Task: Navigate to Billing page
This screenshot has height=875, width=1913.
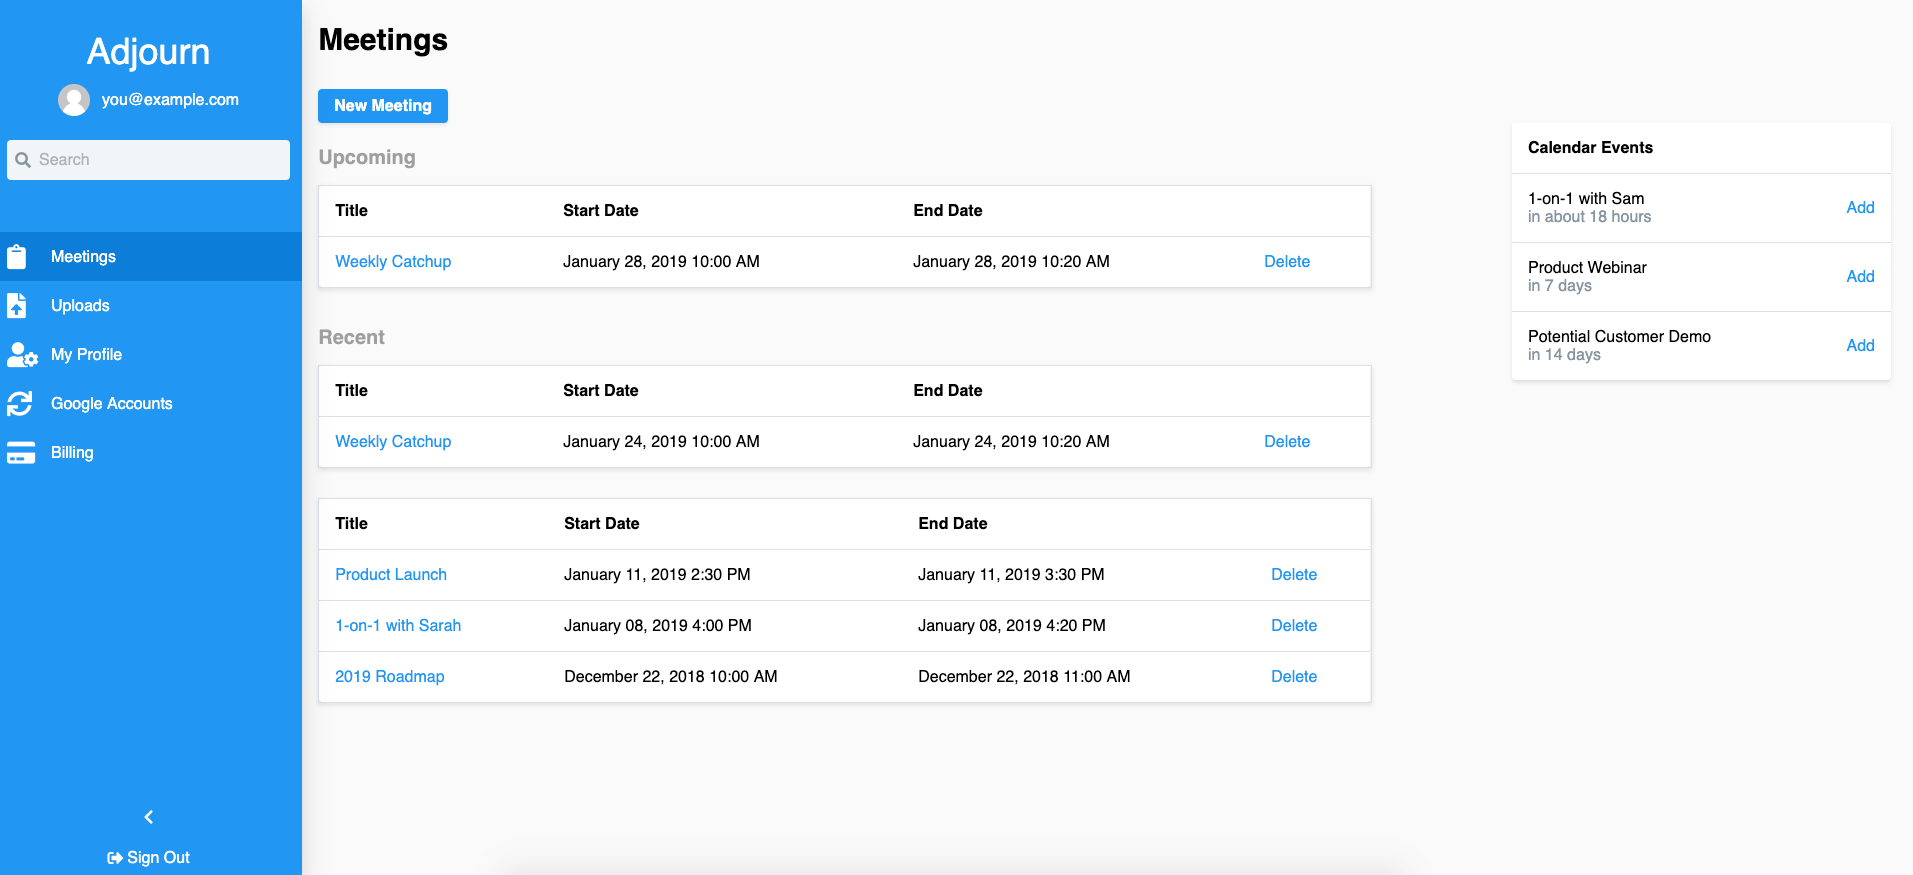Action: [151, 453]
